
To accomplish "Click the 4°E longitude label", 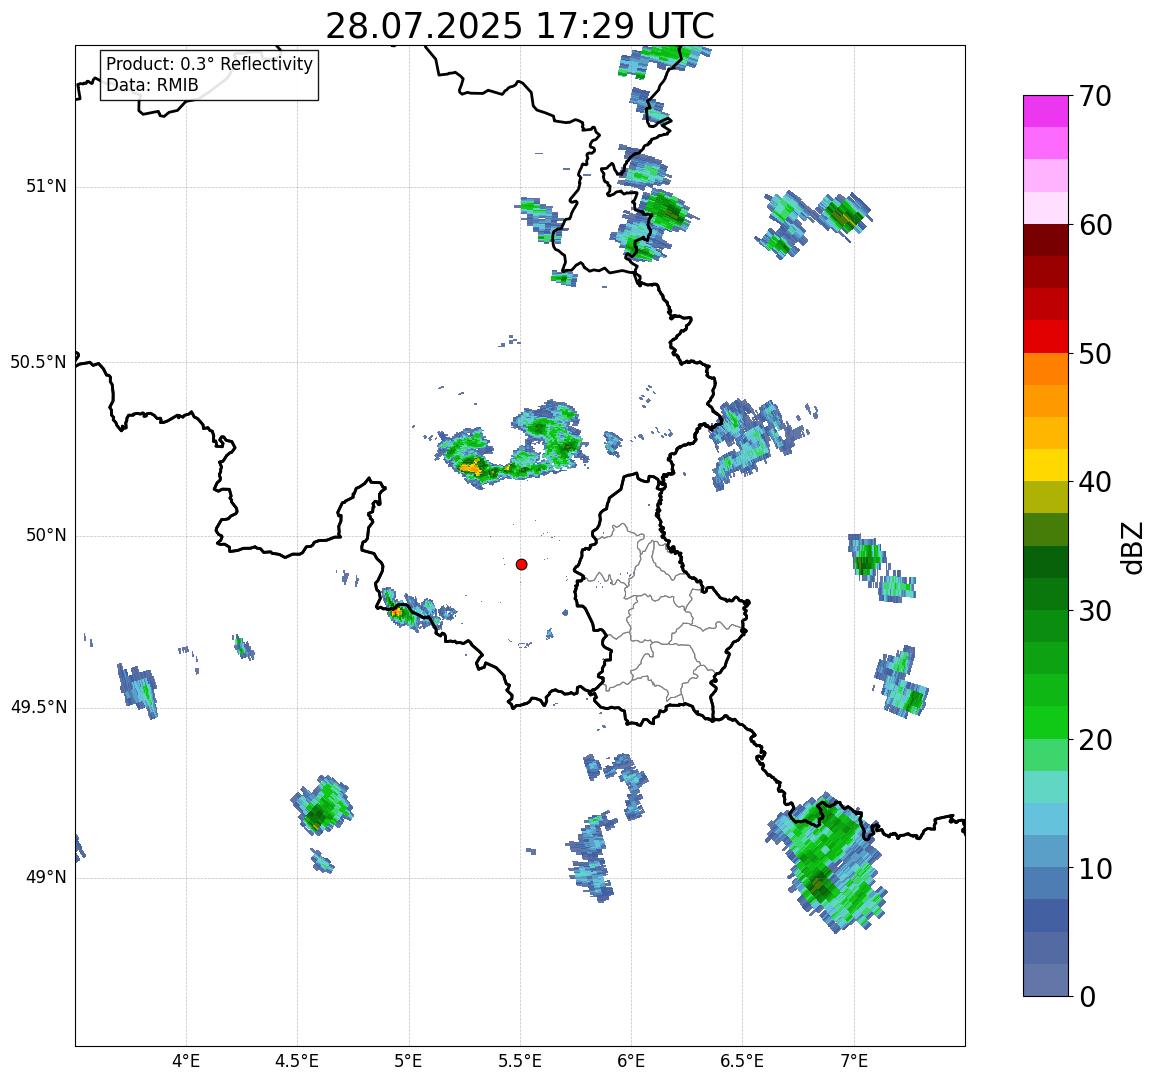I will 186,1061.
